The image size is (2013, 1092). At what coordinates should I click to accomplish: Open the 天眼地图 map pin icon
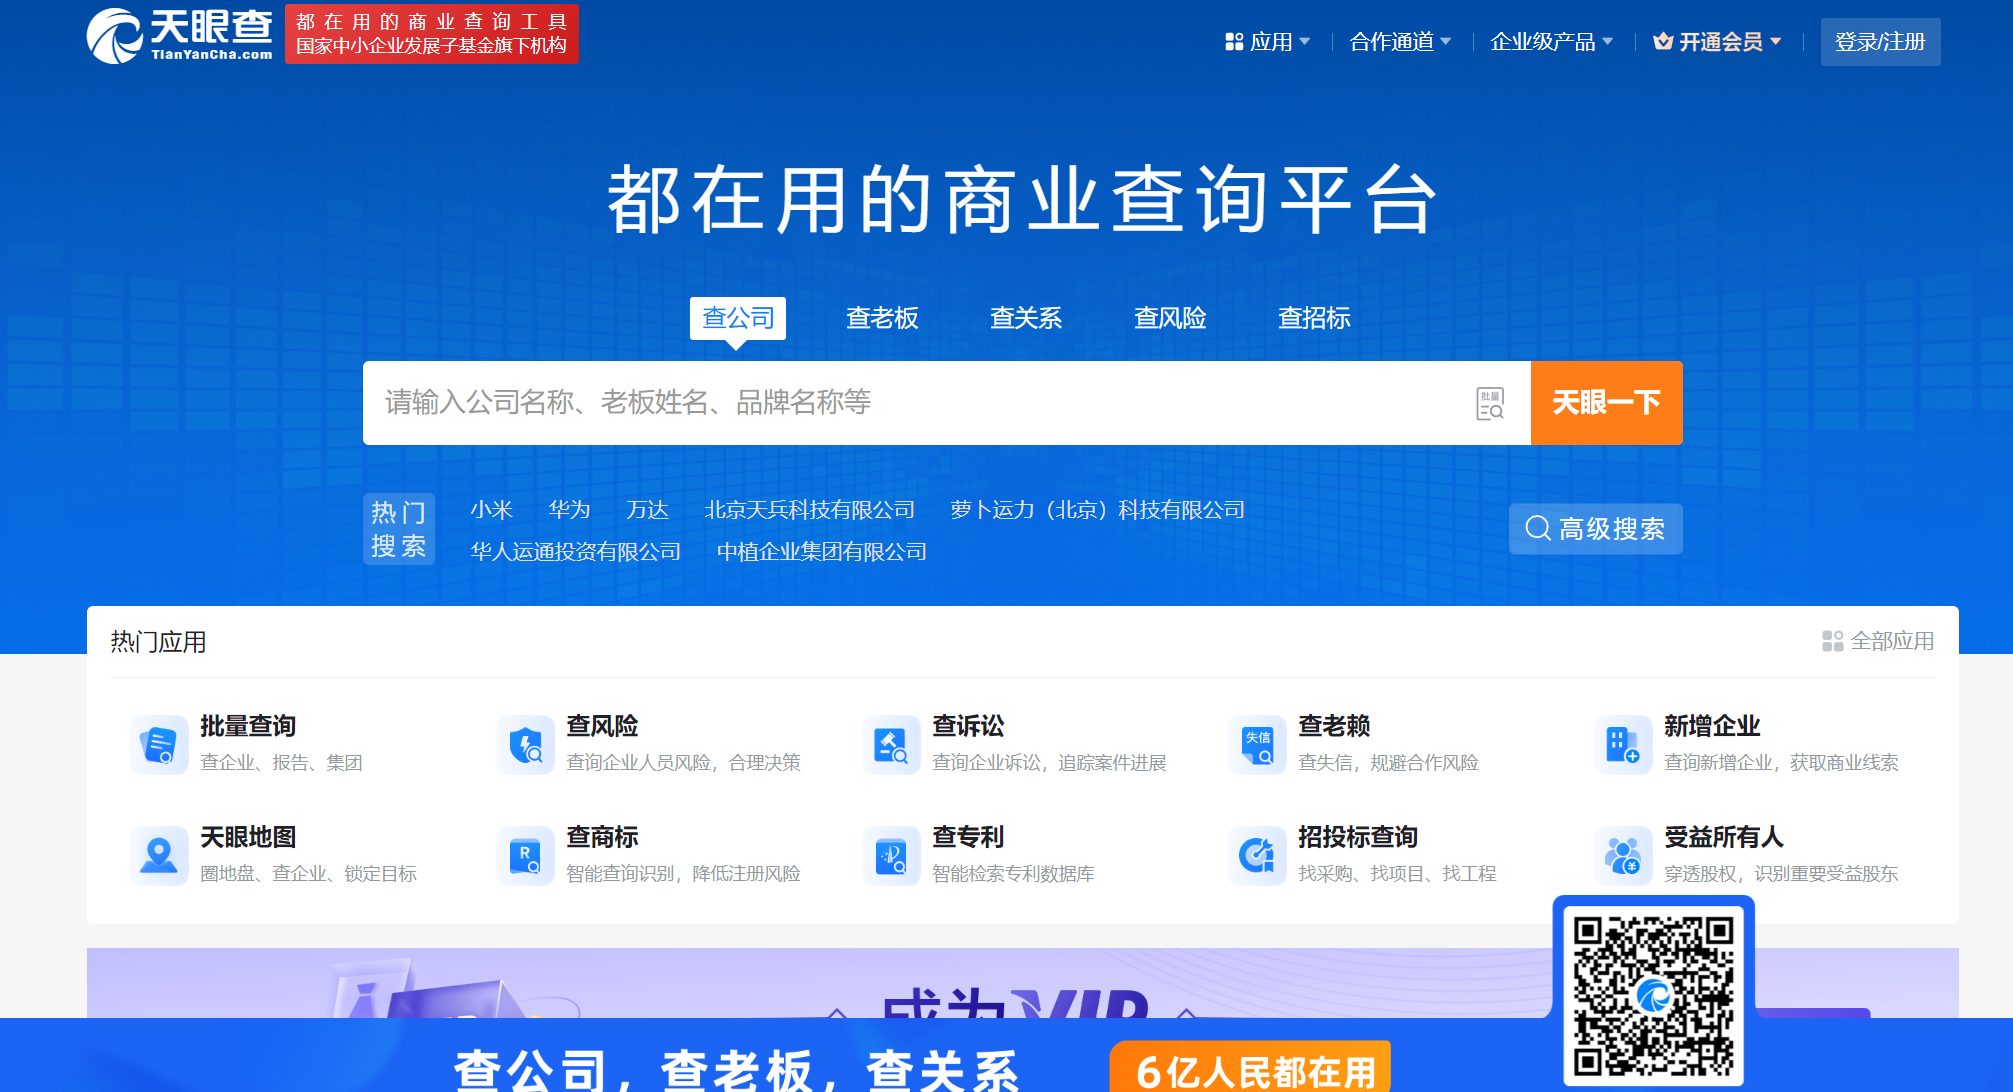pos(159,855)
